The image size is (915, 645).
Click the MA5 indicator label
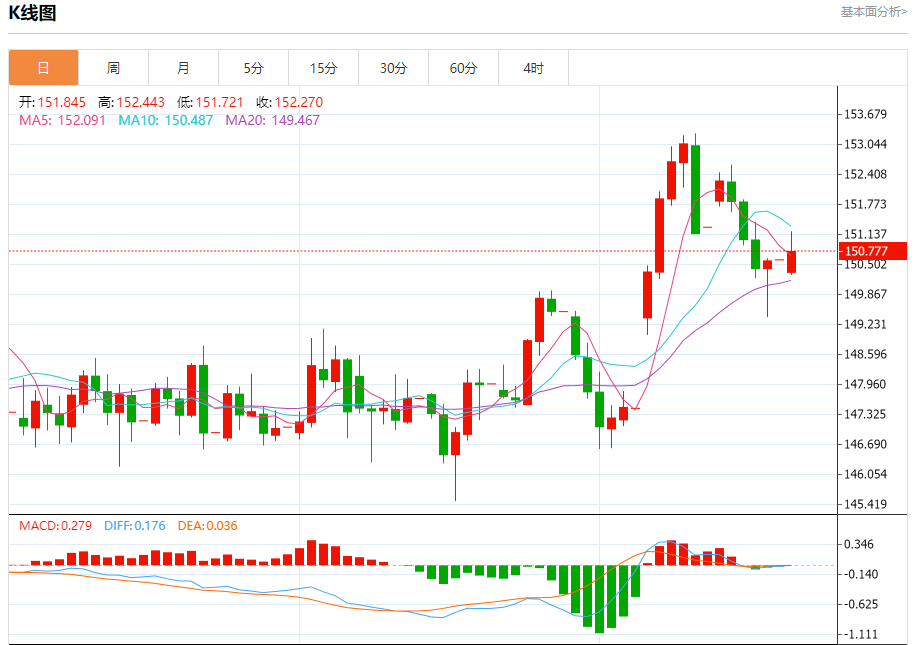[62, 120]
